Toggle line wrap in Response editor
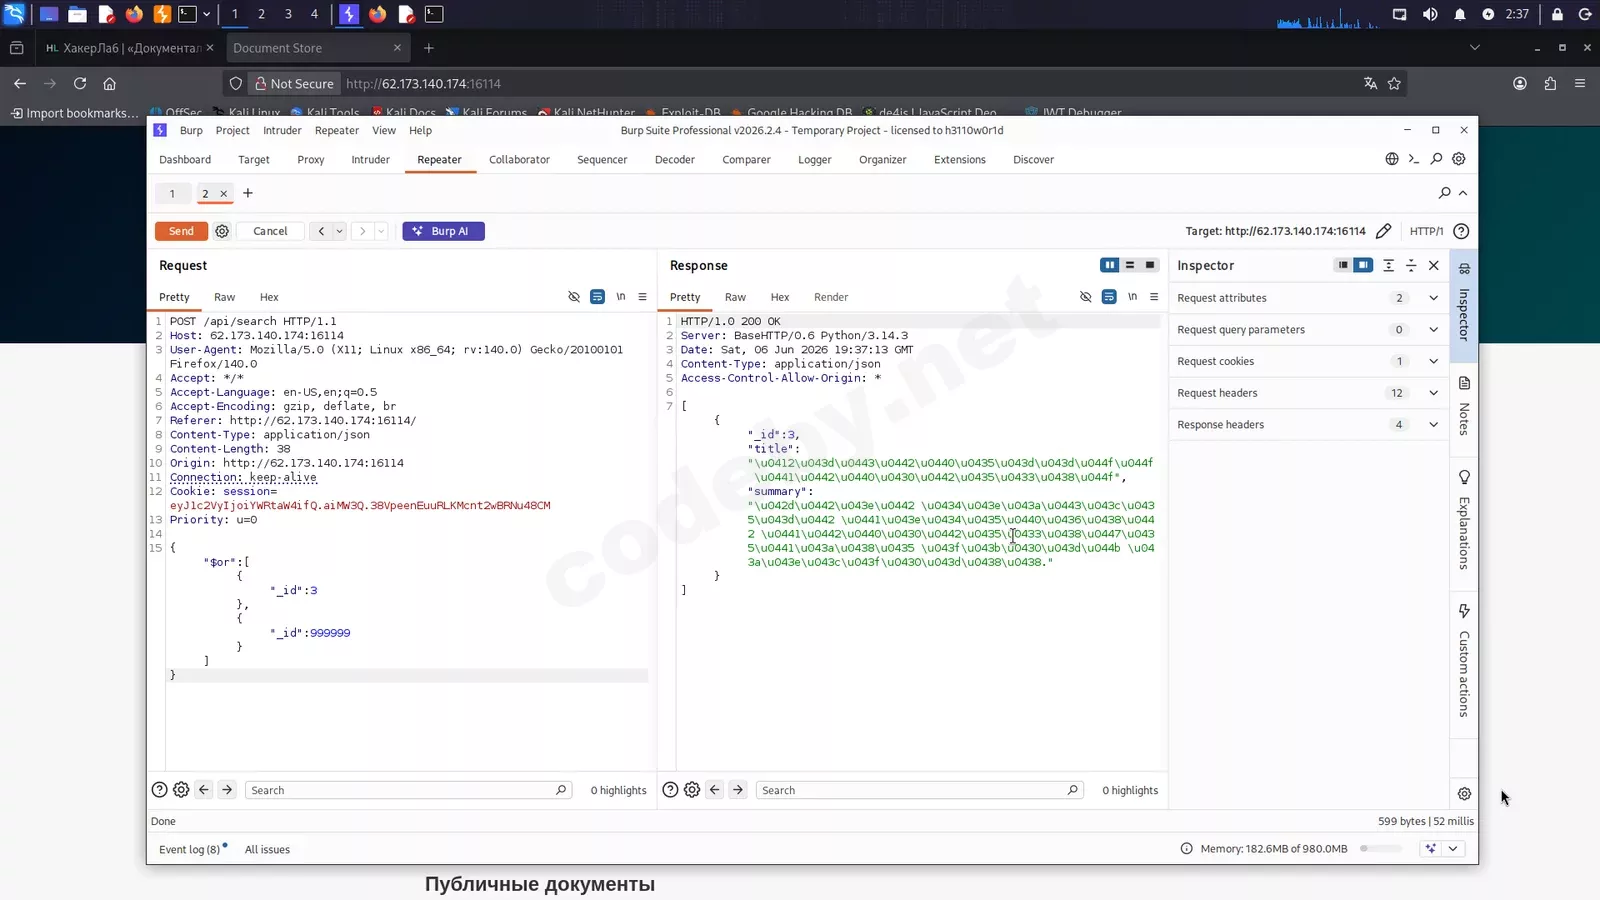Viewport: 1600px width, 900px height. click(x=1109, y=297)
